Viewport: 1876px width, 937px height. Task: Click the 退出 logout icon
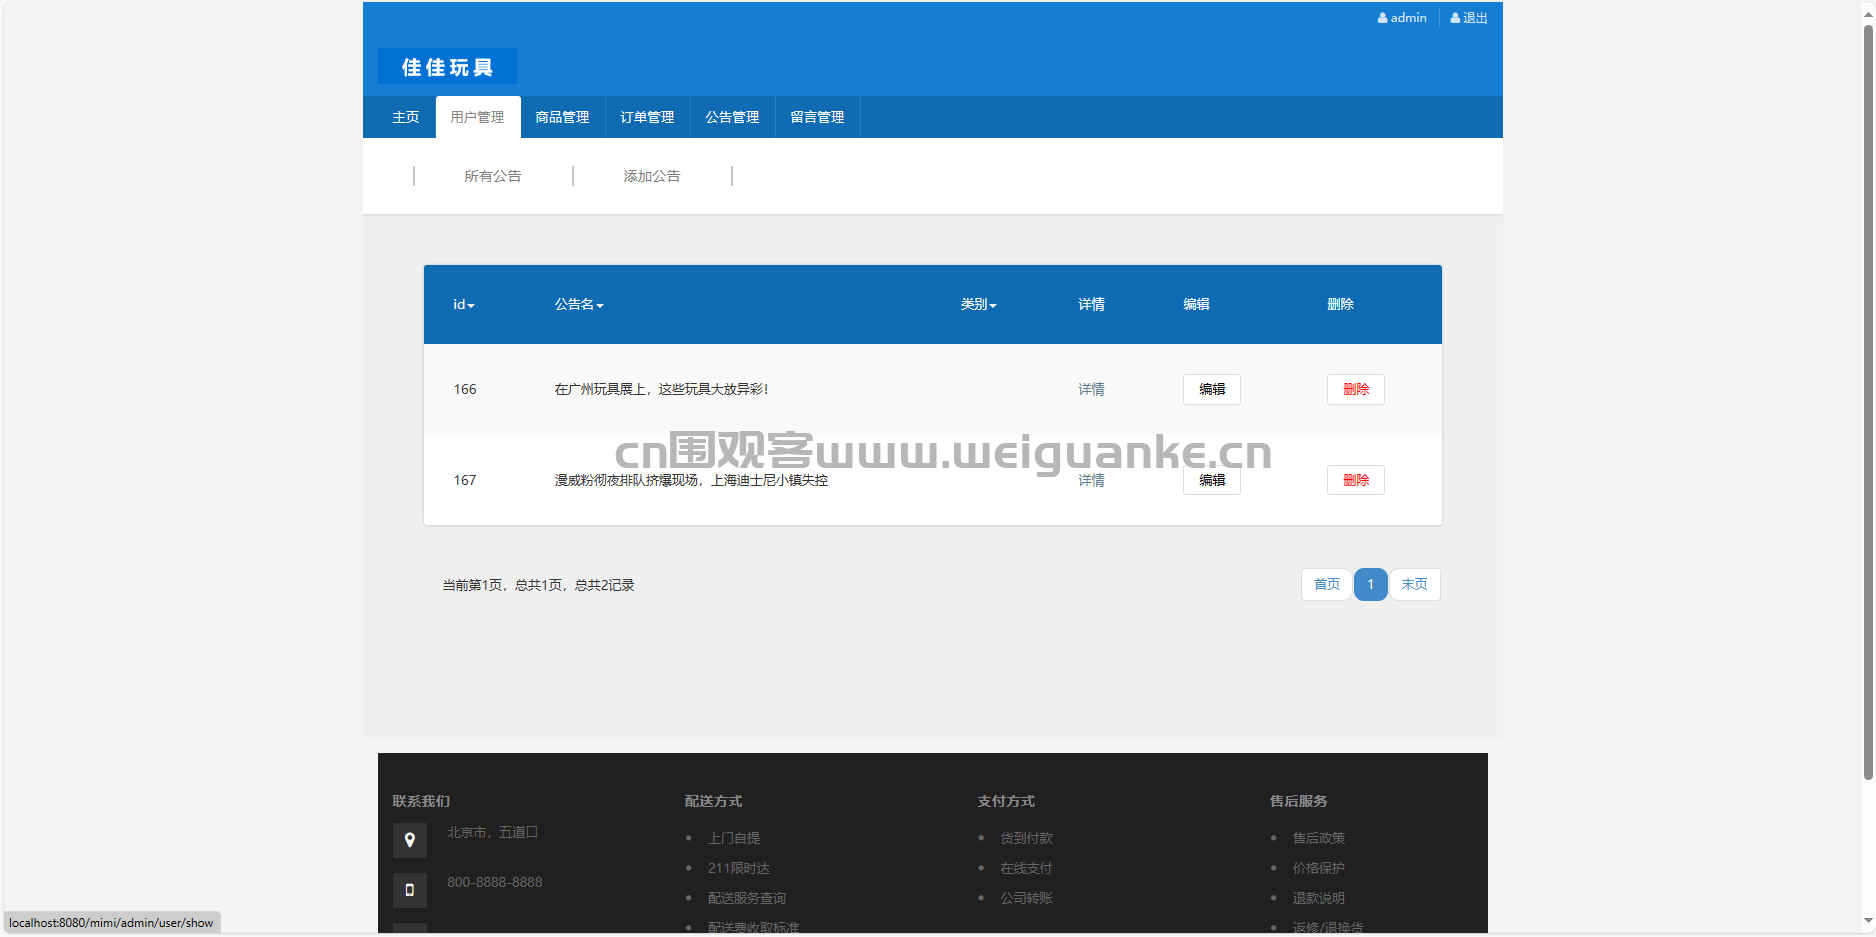point(1455,18)
